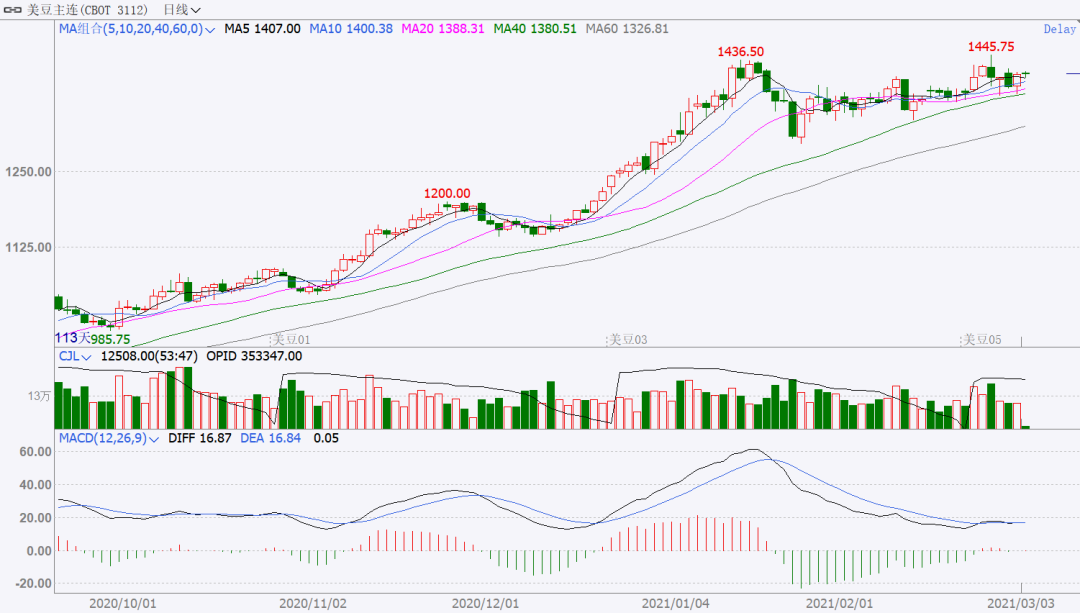The width and height of the screenshot is (1080, 613).
Task: Select the 1200.00 peak price annotation
Action: coord(447,194)
